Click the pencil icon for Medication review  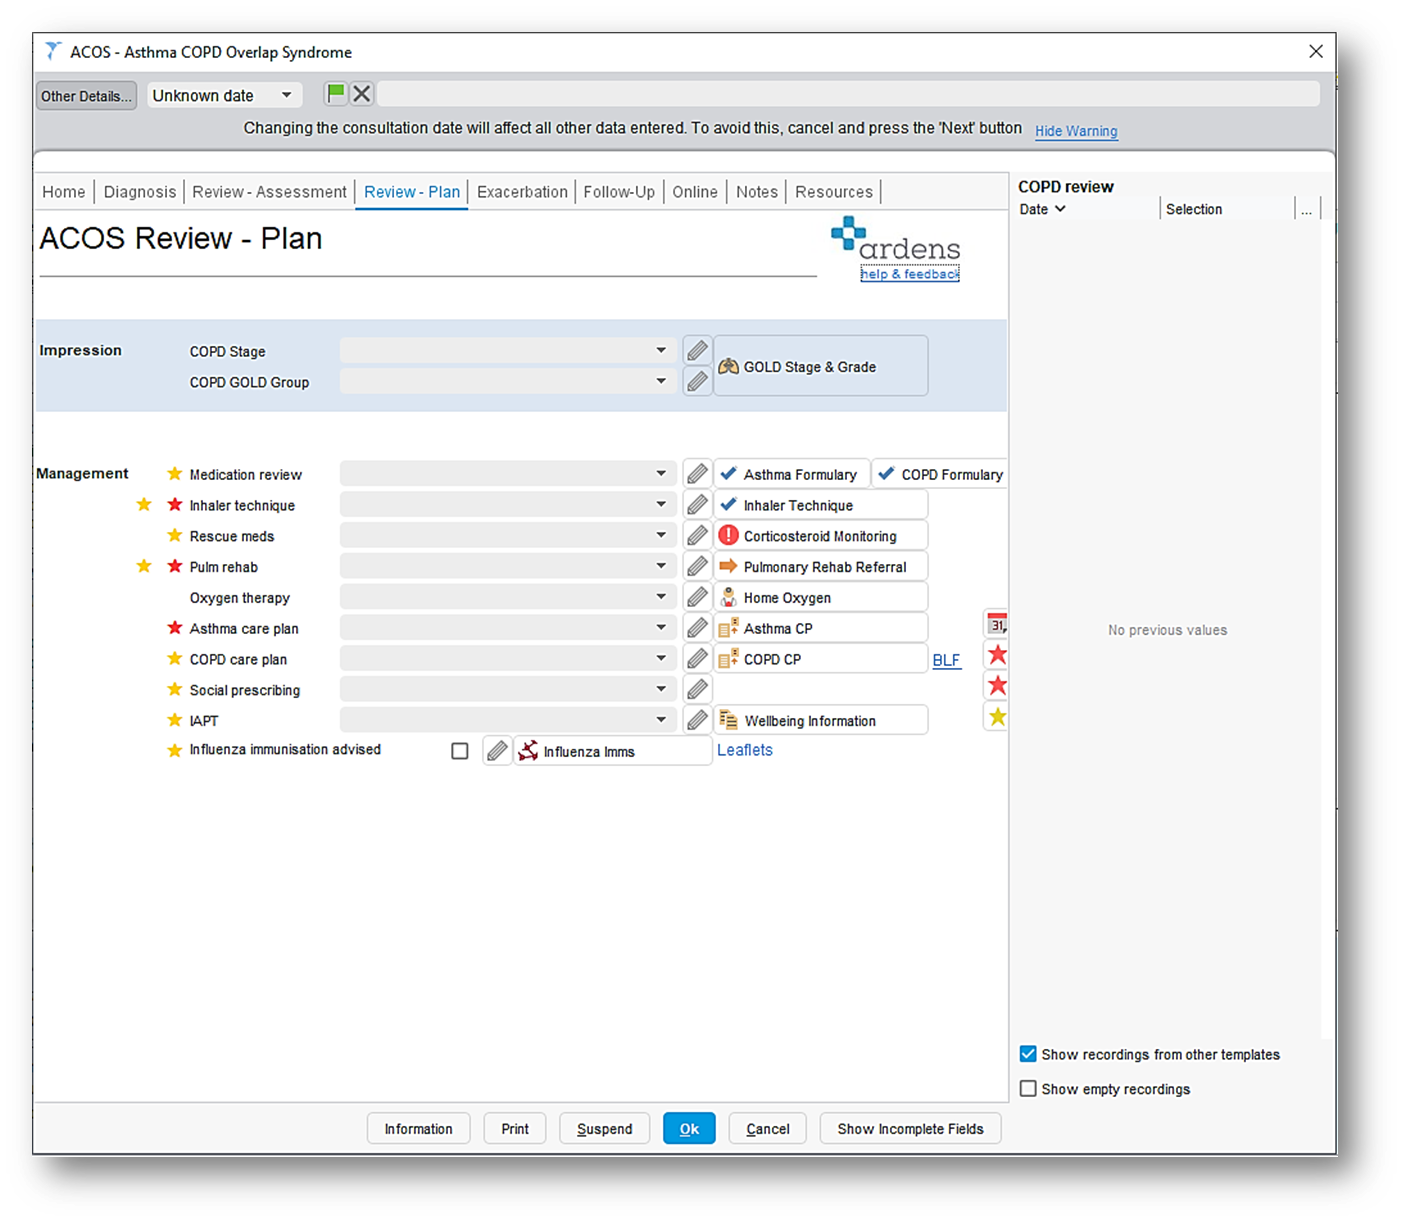pyautogui.click(x=697, y=474)
